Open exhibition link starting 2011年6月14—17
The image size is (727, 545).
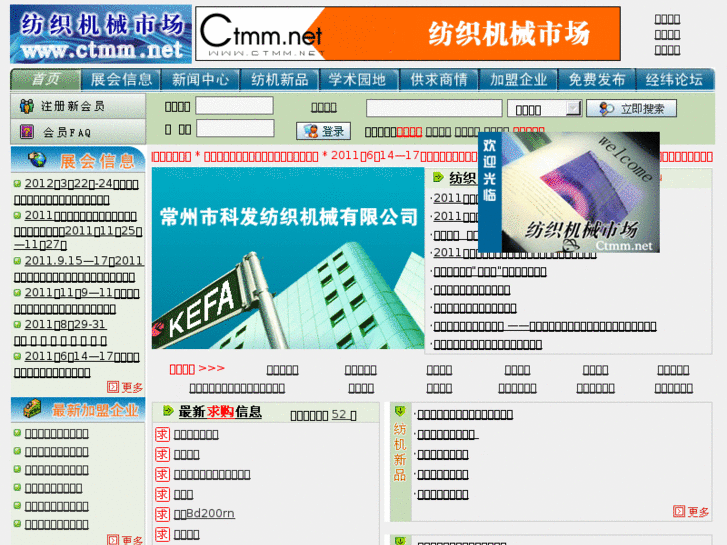click(x=77, y=364)
